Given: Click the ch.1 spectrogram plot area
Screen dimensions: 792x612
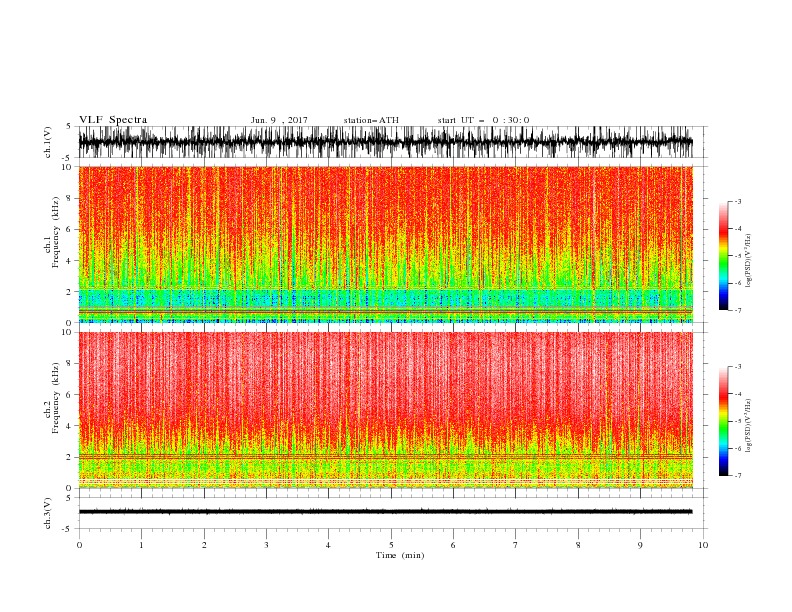Looking at the screenshot, I should click(x=386, y=244).
